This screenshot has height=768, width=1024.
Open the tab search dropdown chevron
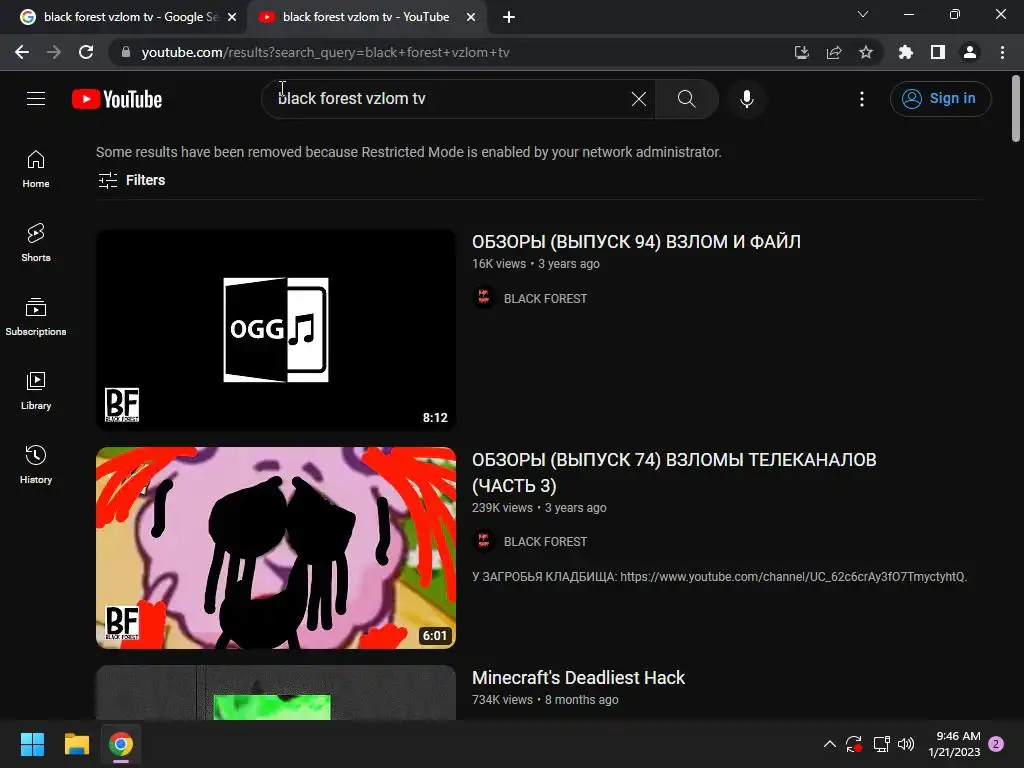pyautogui.click(x=863, y=14)
